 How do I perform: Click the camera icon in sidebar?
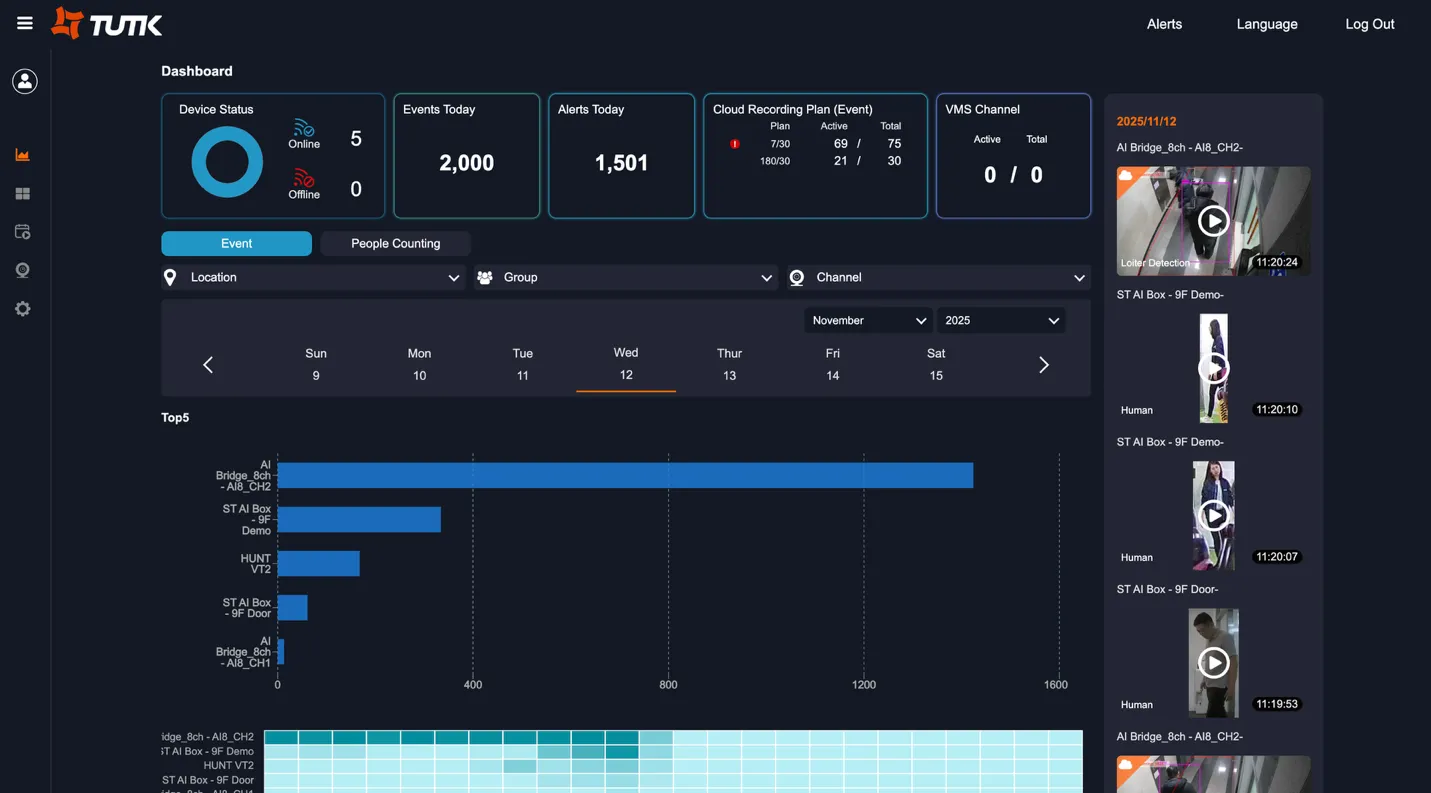click(x=22, y=269)
